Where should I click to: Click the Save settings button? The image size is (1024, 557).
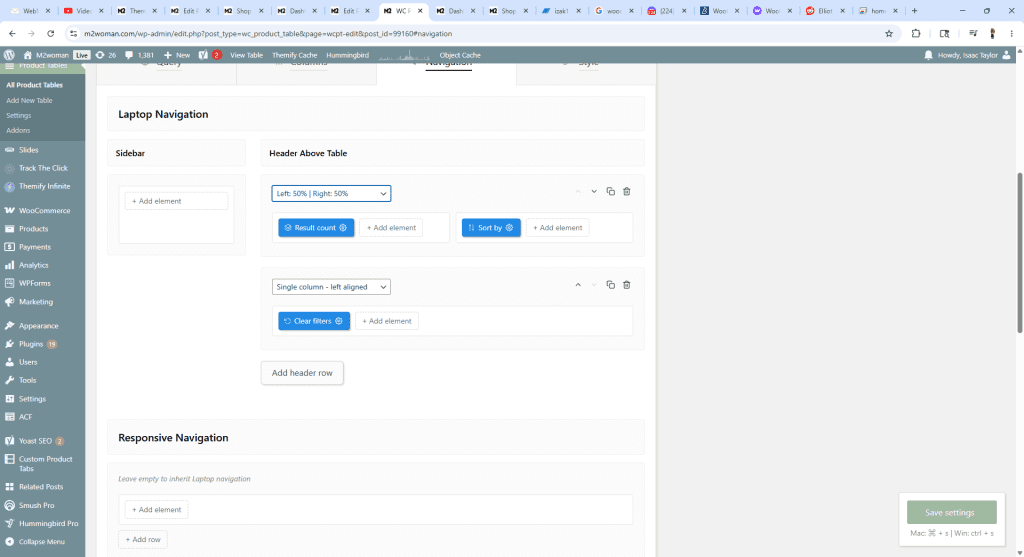952,513
